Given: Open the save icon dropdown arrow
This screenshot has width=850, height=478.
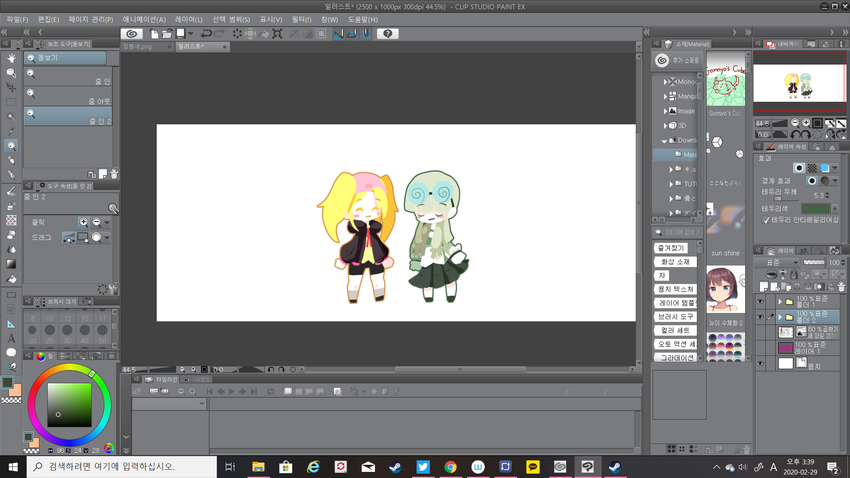Looking at the screenshot, I should click(190, 34).
